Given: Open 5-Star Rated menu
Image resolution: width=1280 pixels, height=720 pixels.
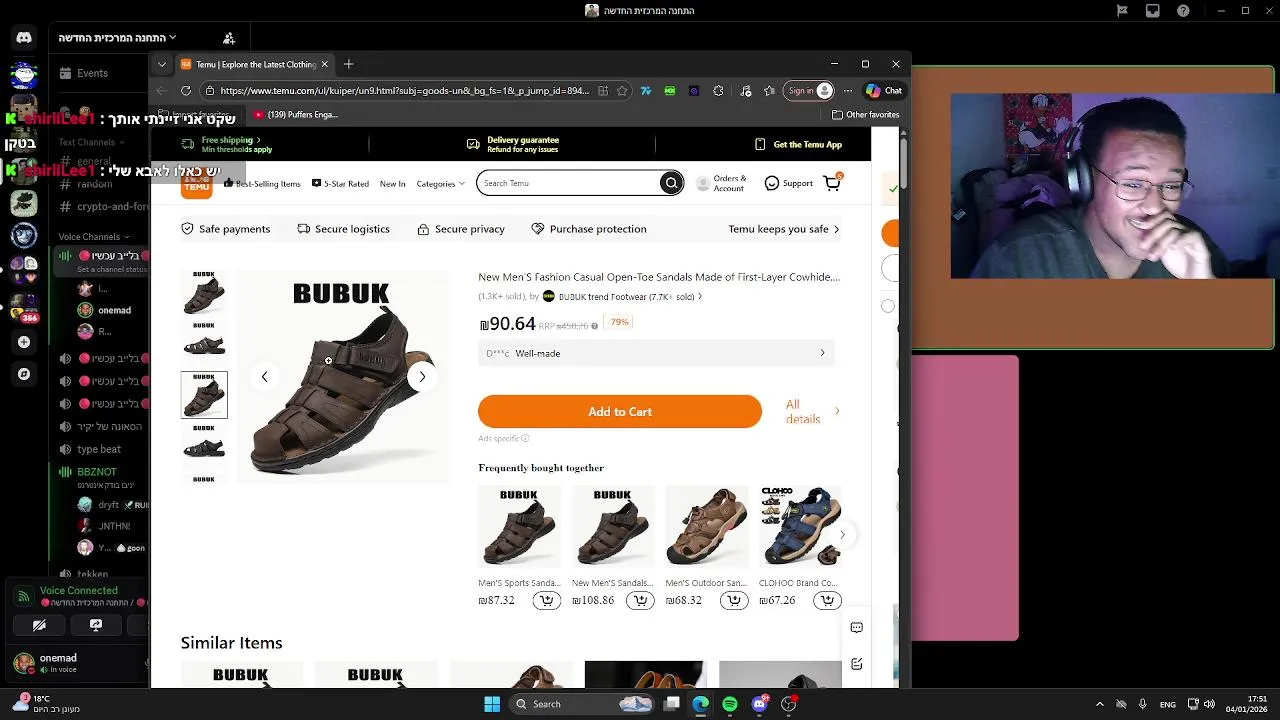Looking at the screenshot, I should coord(340,184).
